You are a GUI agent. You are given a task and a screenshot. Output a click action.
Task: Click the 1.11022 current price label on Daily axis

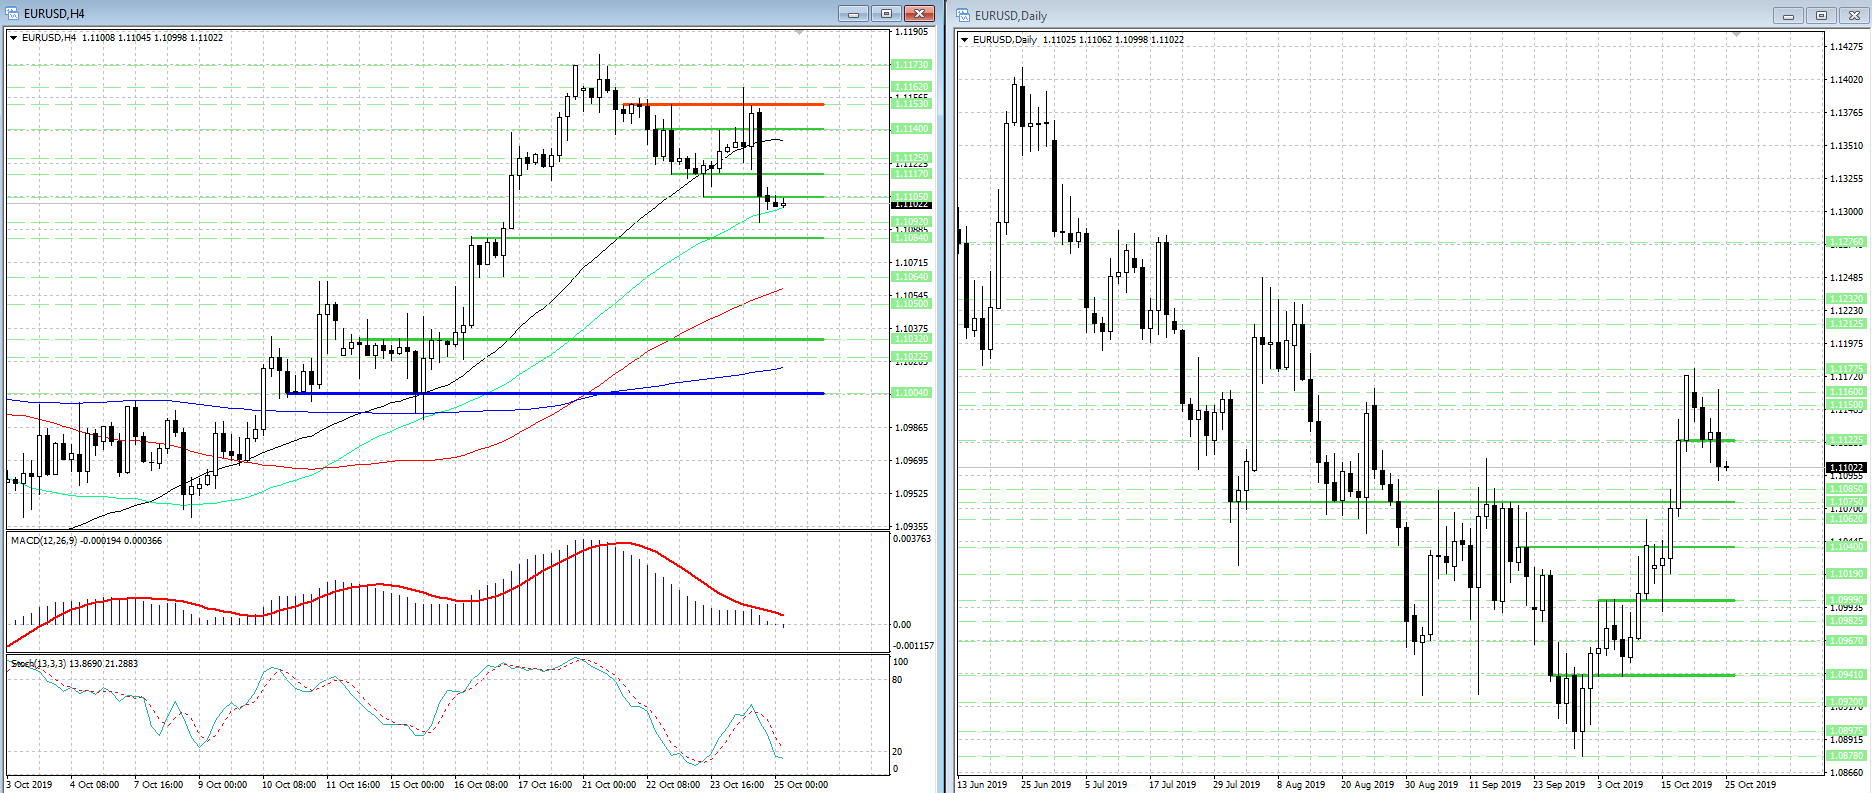coord(1846,467)
